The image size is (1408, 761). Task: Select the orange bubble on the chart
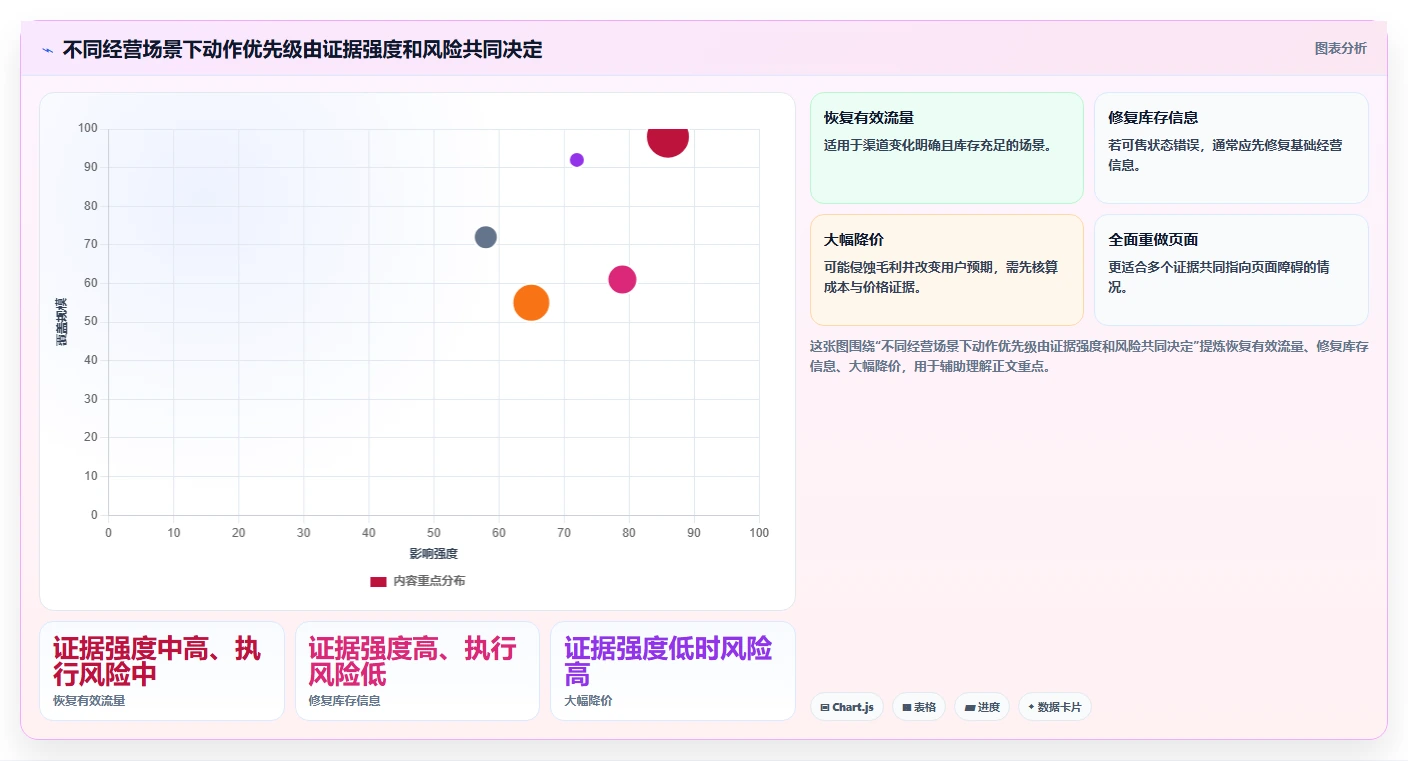(531, 302)
